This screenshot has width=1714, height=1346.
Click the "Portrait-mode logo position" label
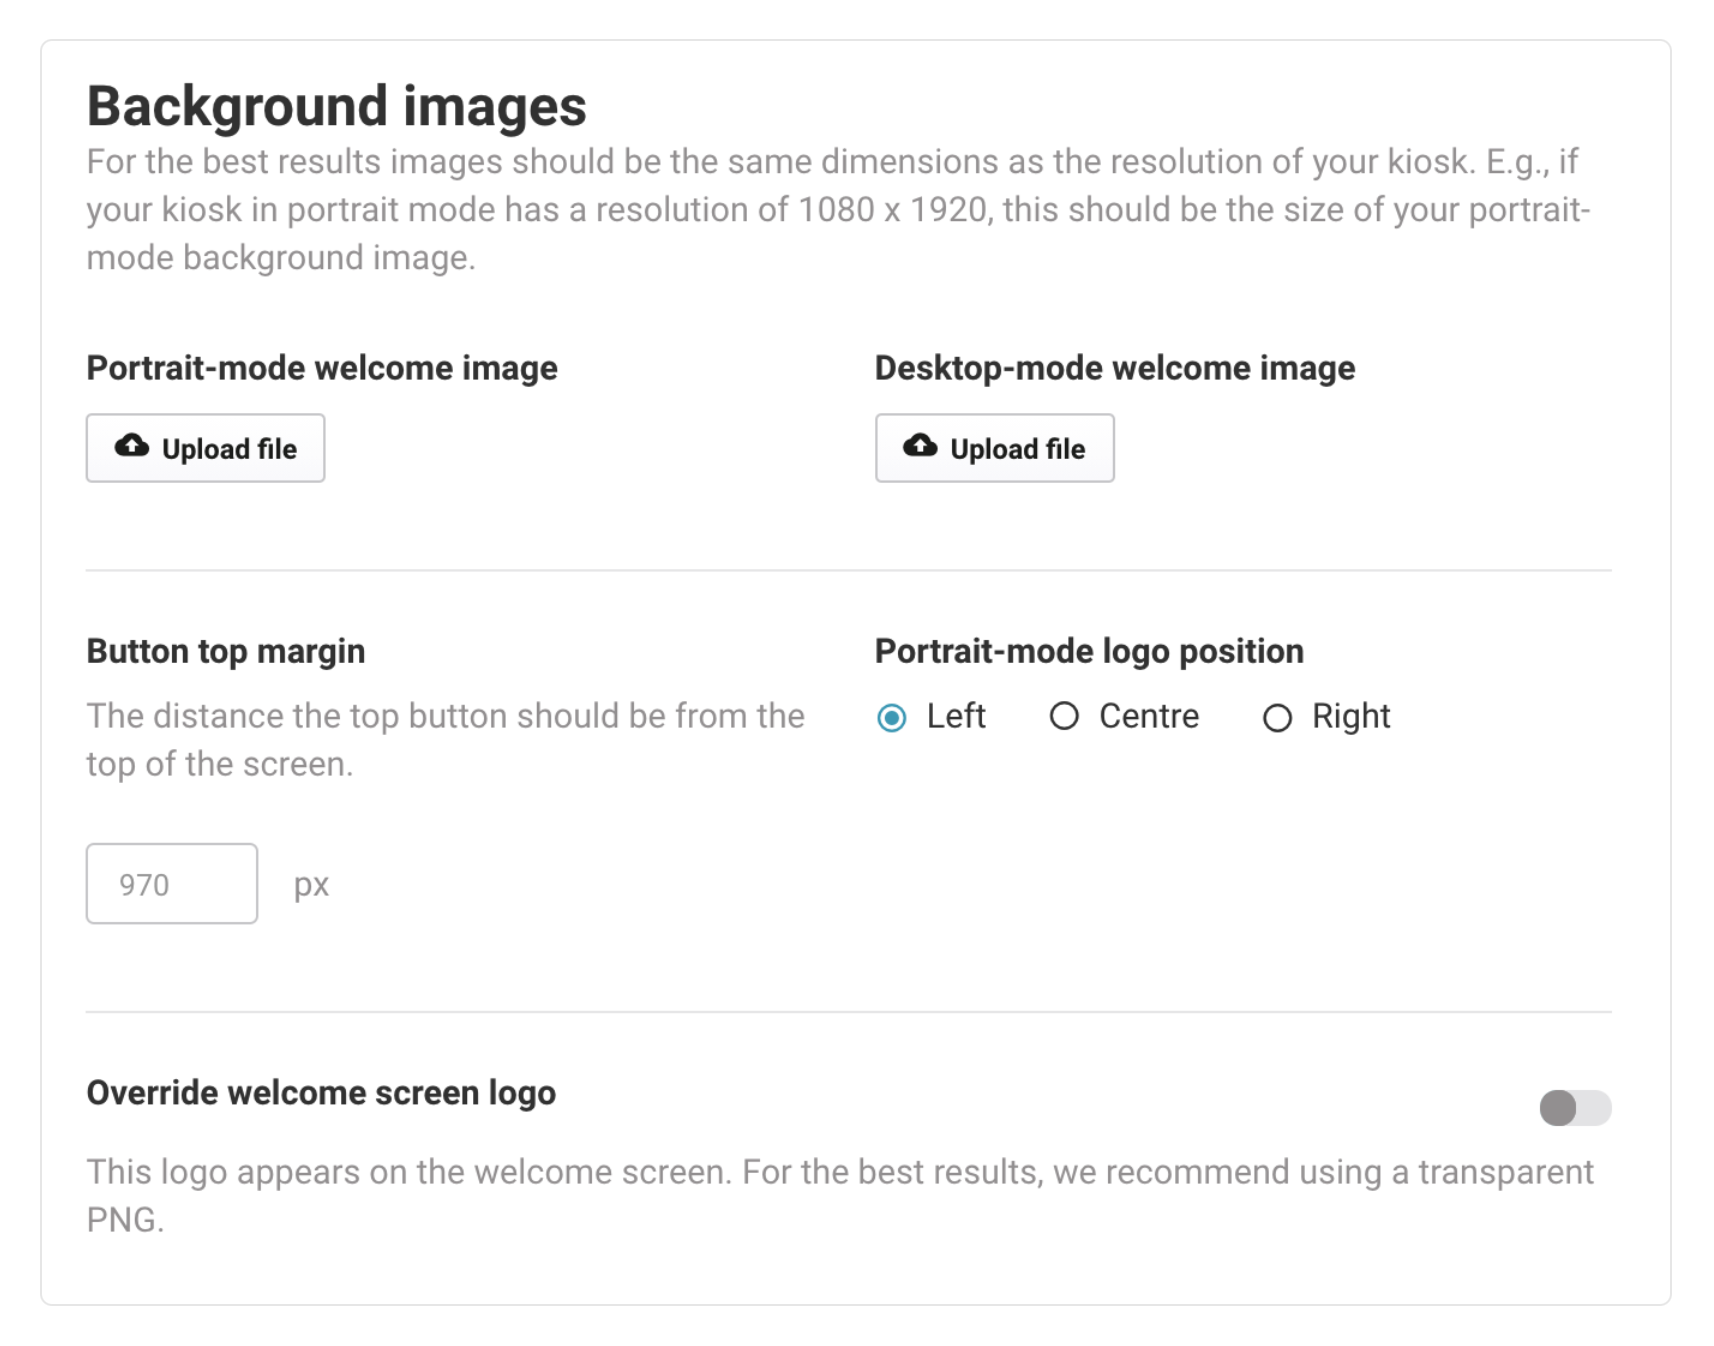coord(1089,651)
